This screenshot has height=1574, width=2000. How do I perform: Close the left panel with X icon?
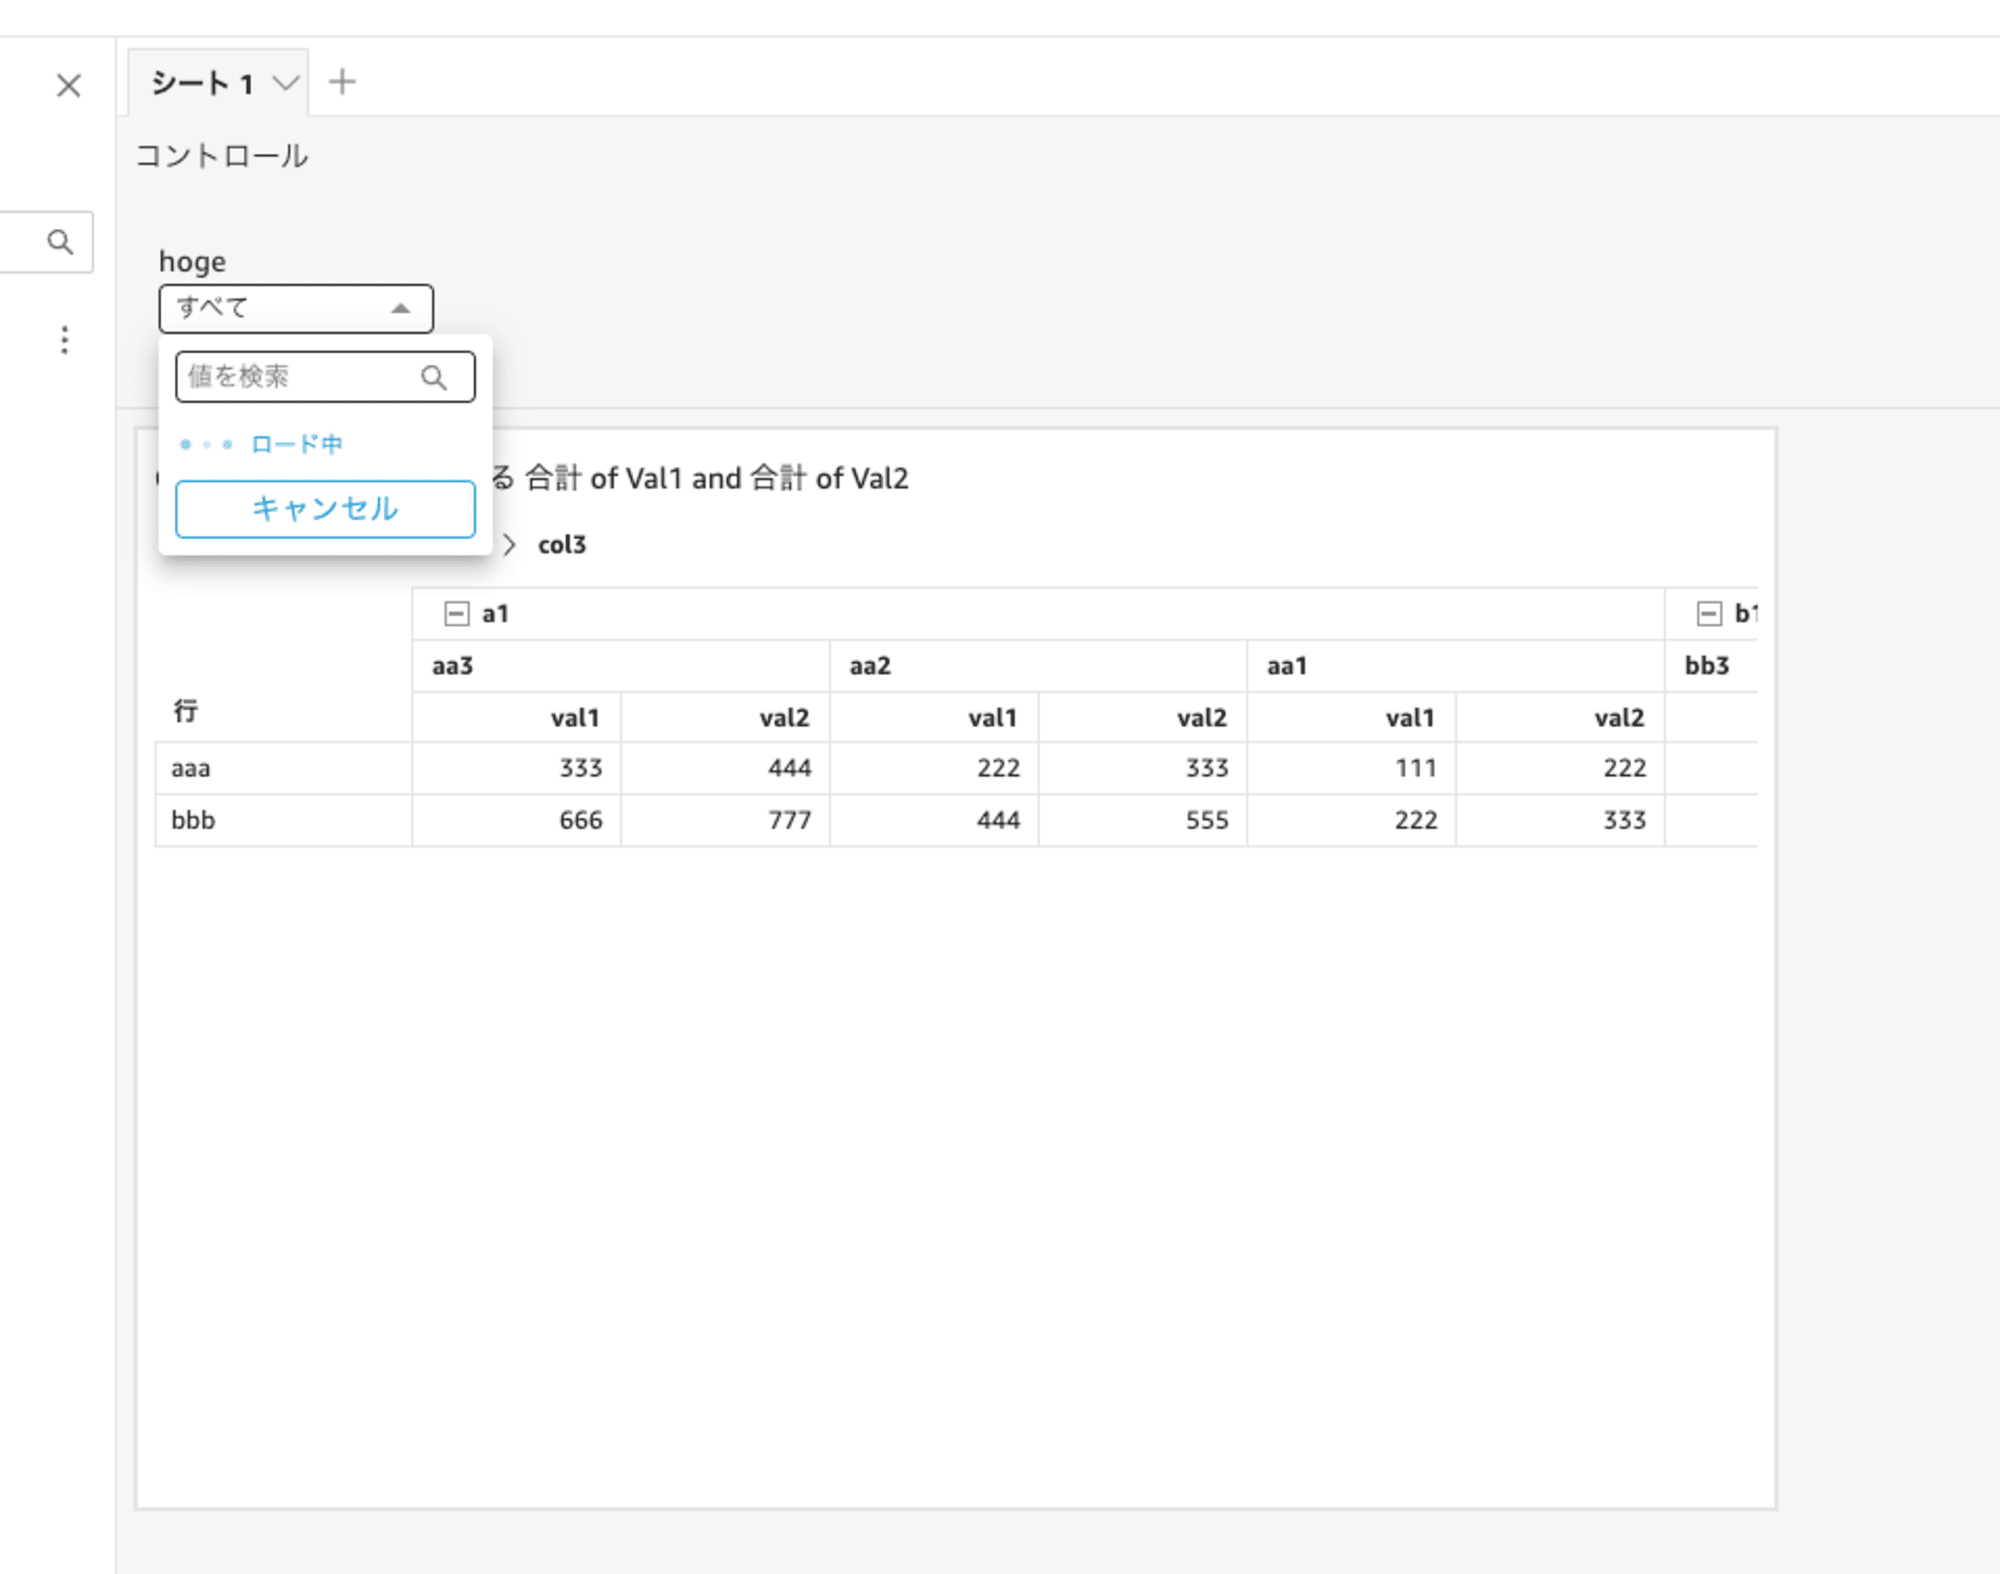(x=68, y=86)
